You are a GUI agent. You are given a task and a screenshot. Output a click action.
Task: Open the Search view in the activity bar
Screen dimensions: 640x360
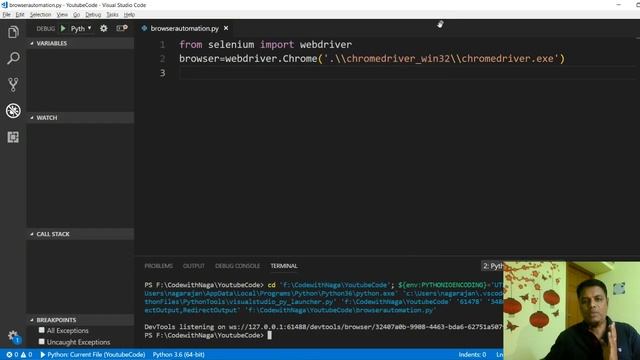pyautogui.click(x=13, y=58)
